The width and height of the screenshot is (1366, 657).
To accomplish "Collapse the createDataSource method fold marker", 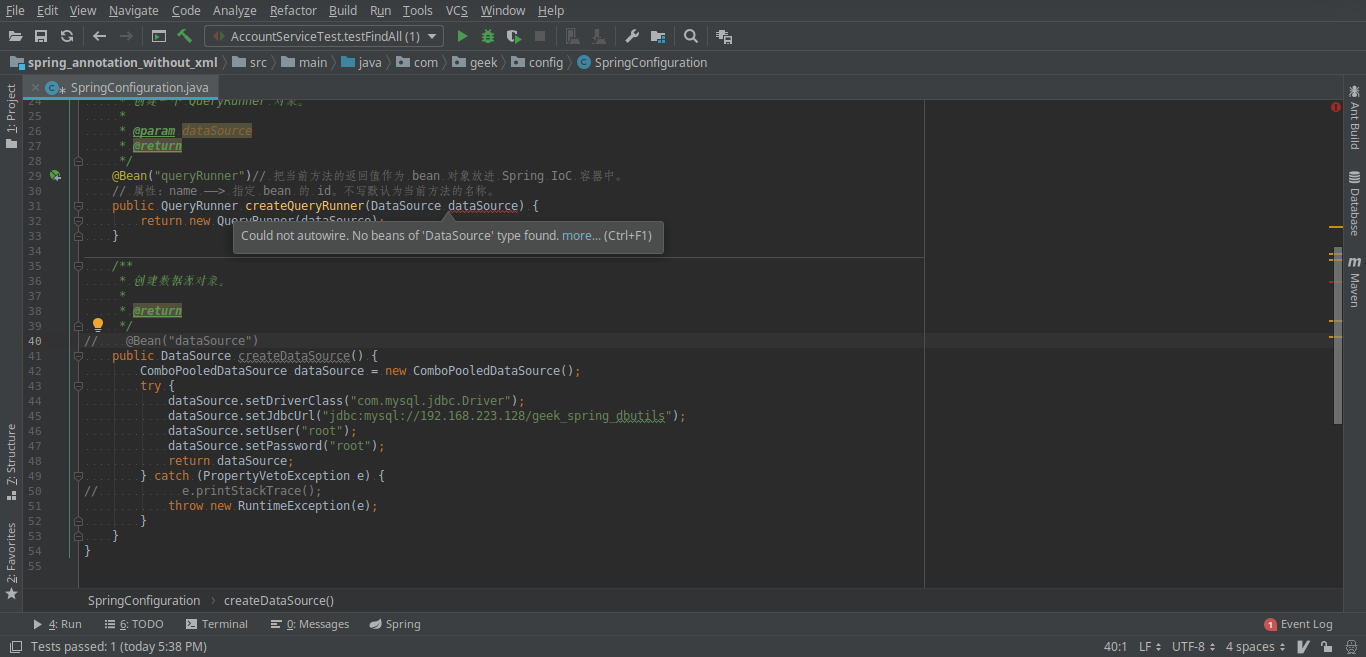I will (78, 356).
